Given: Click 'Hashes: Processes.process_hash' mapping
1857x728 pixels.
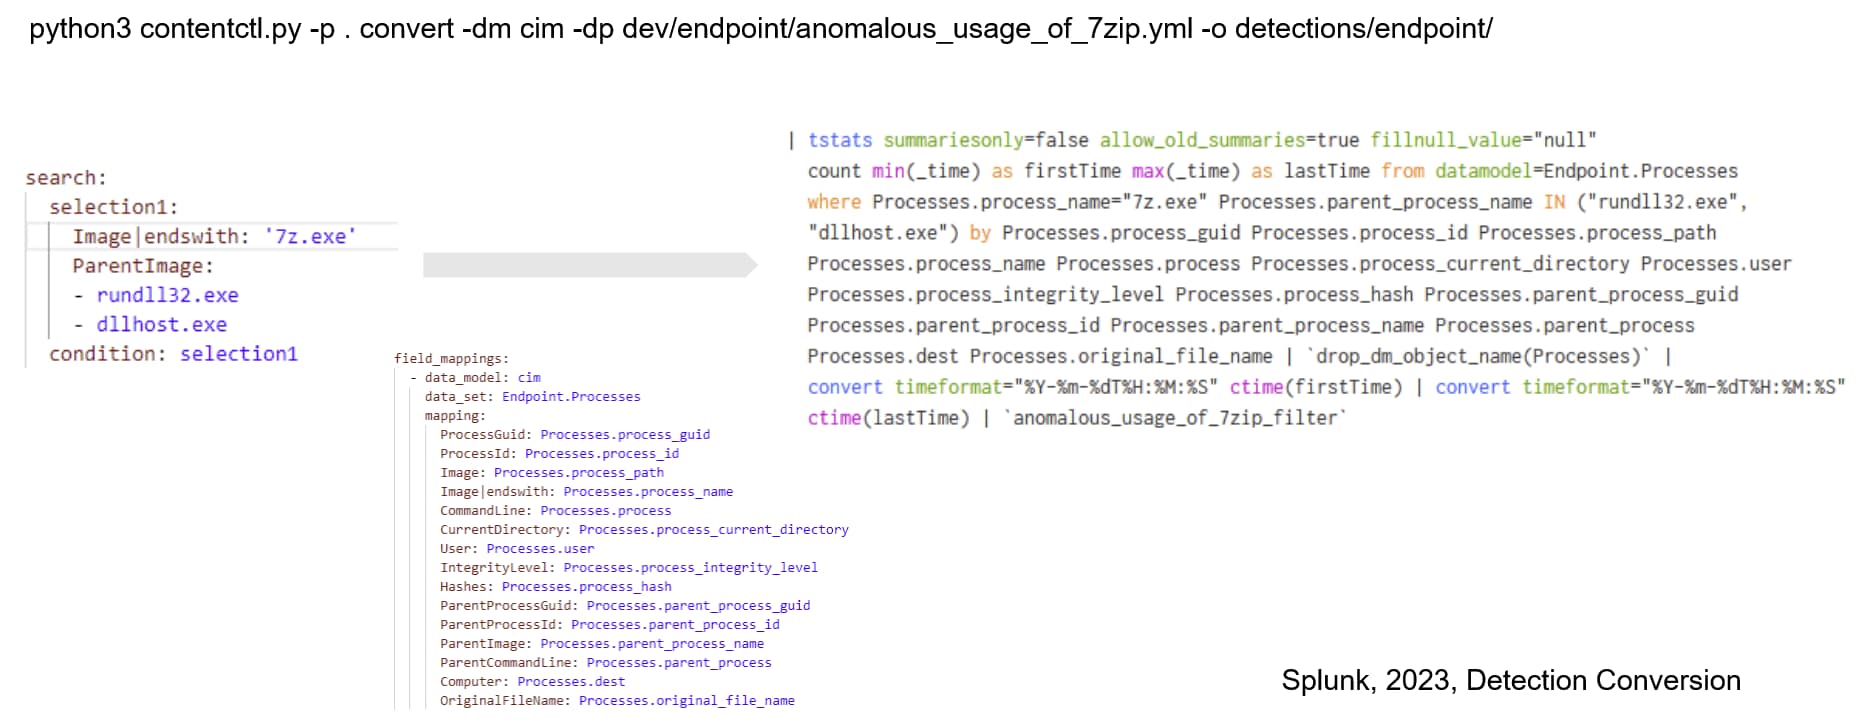Looking at the screenshot, I should coord(556,587).
